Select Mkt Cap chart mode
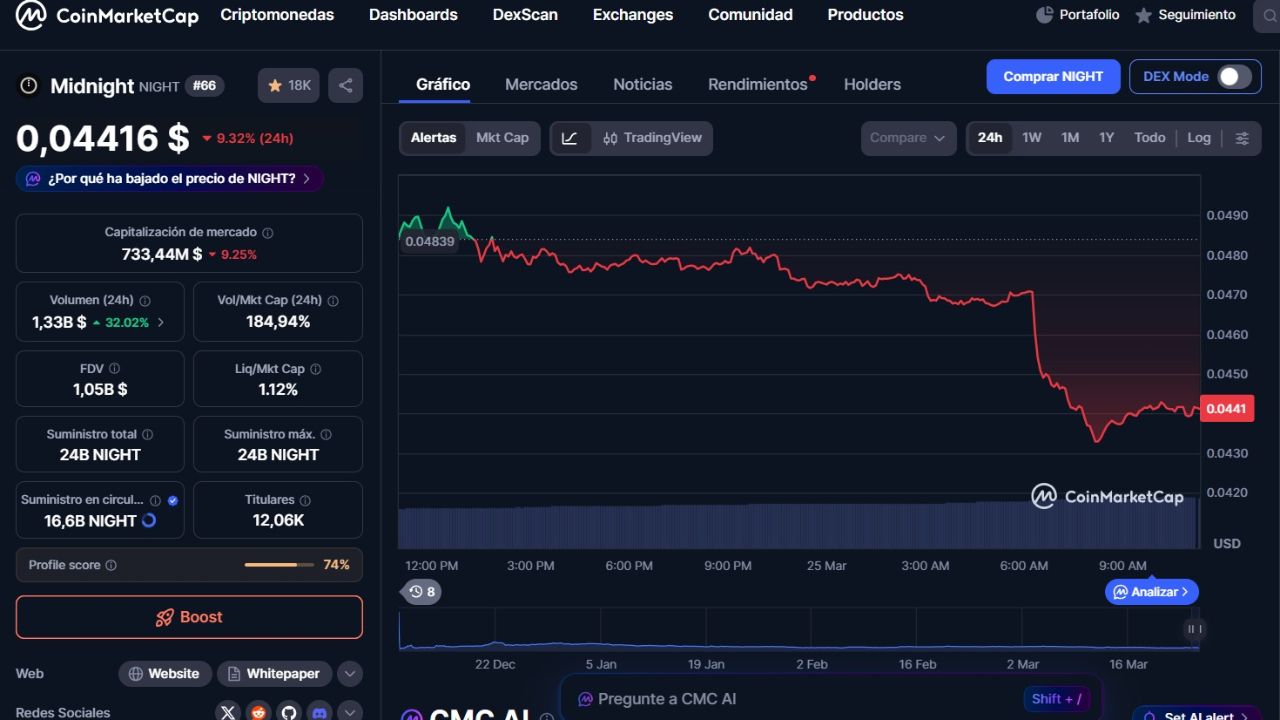The height and width of the screenshot is (720, 1280). [x=502, y=138]
